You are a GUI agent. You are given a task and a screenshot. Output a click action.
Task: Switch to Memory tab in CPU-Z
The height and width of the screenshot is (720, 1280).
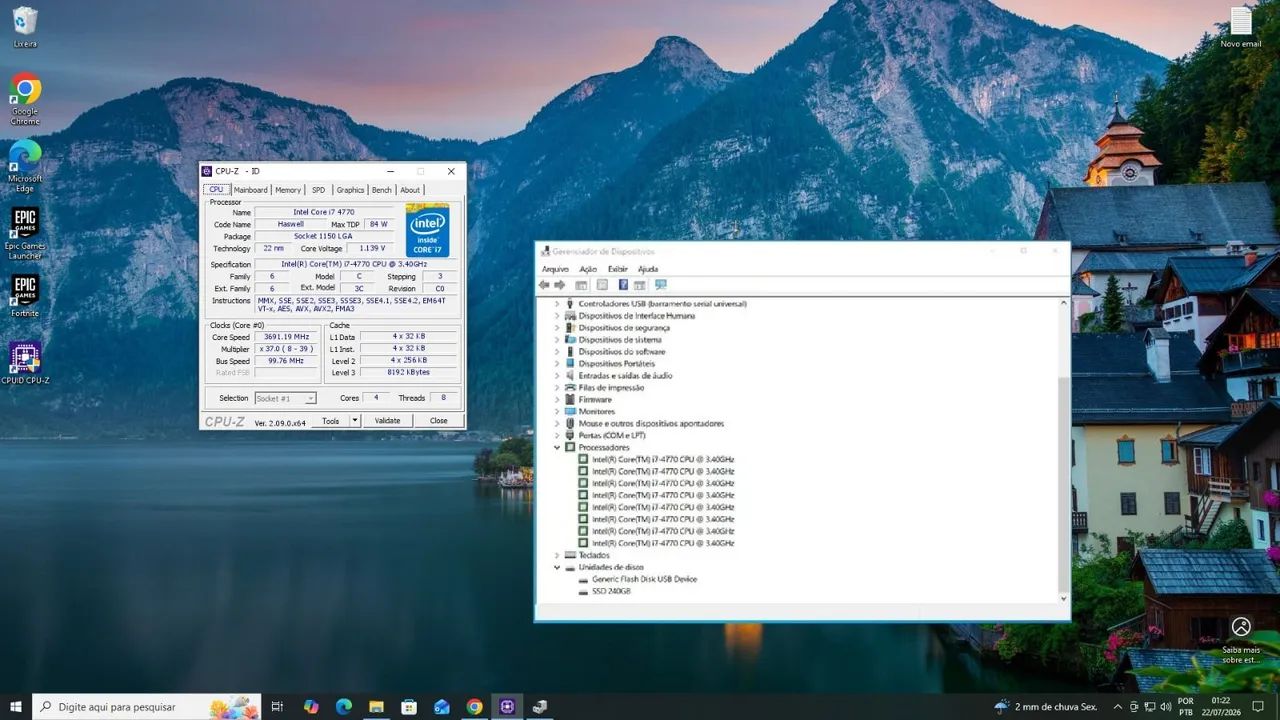(x=288, y=190)
